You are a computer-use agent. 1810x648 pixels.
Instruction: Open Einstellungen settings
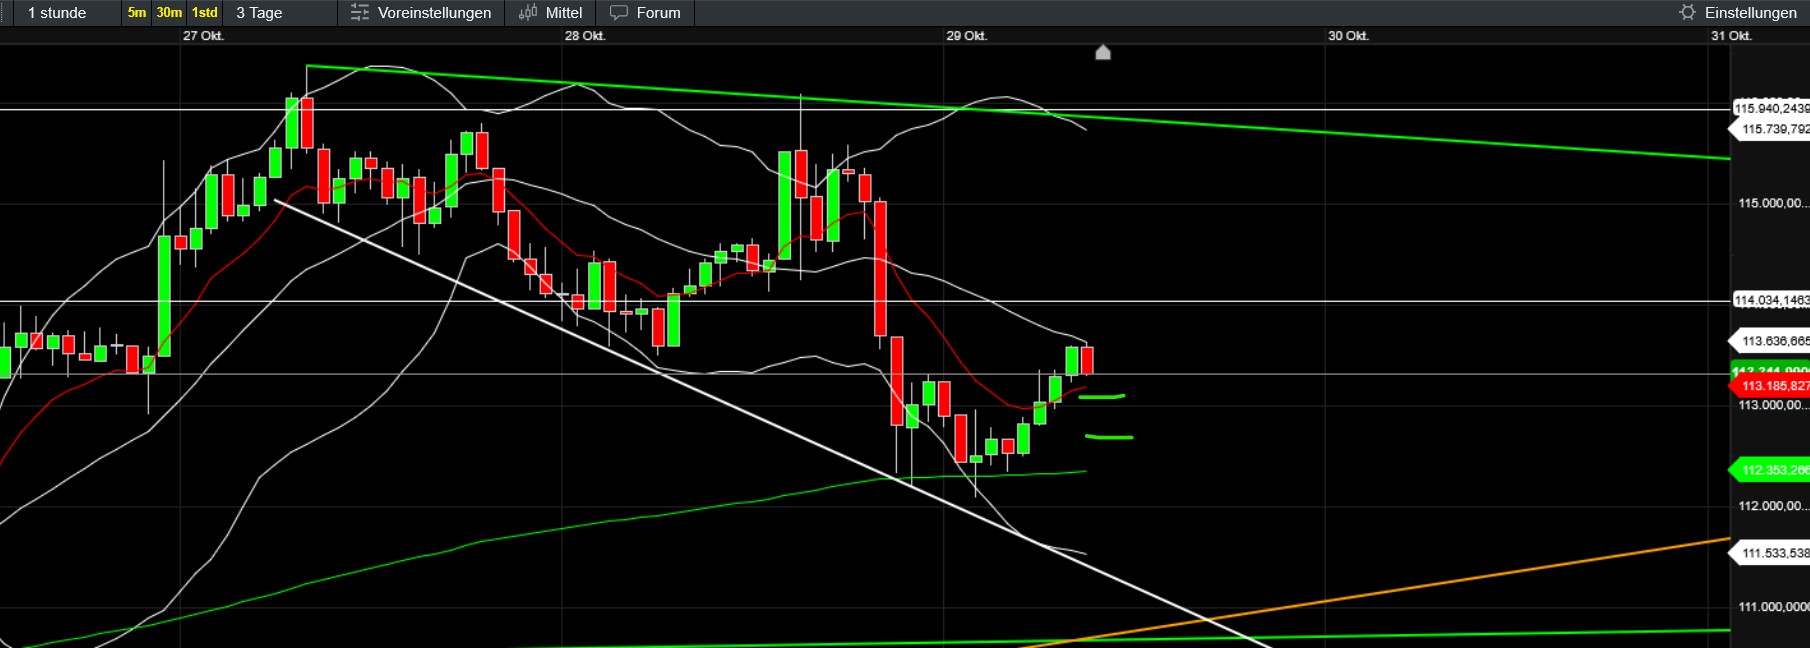pos(1740,13)
